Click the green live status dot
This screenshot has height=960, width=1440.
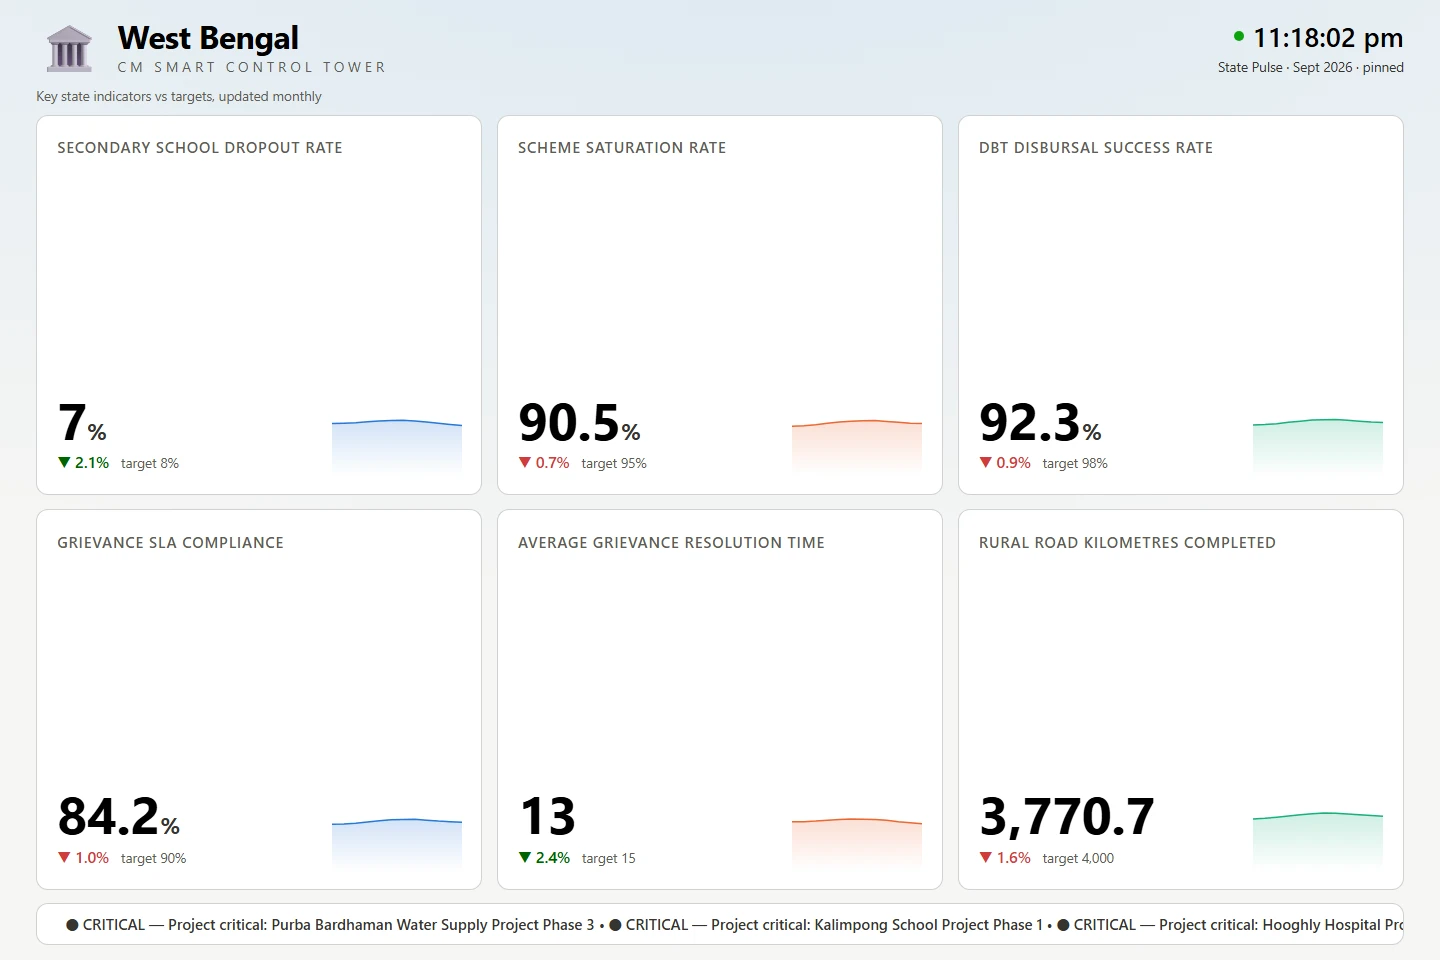tap(1239, 36)
